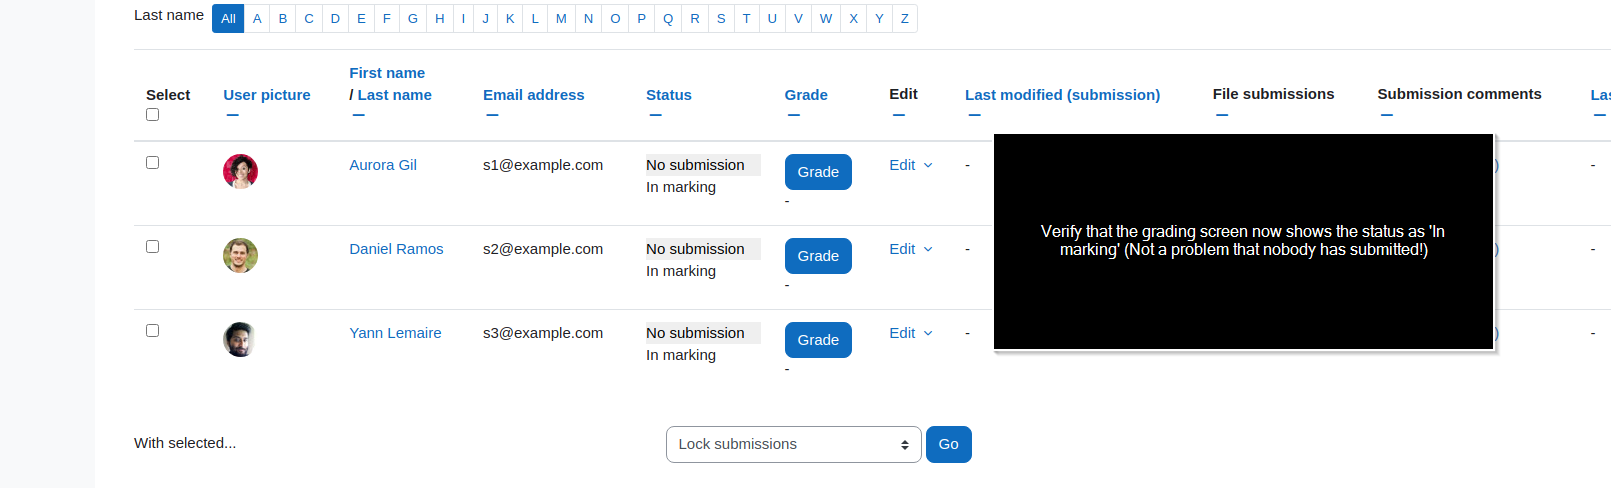Sort table by Email address

pos(534,95)
